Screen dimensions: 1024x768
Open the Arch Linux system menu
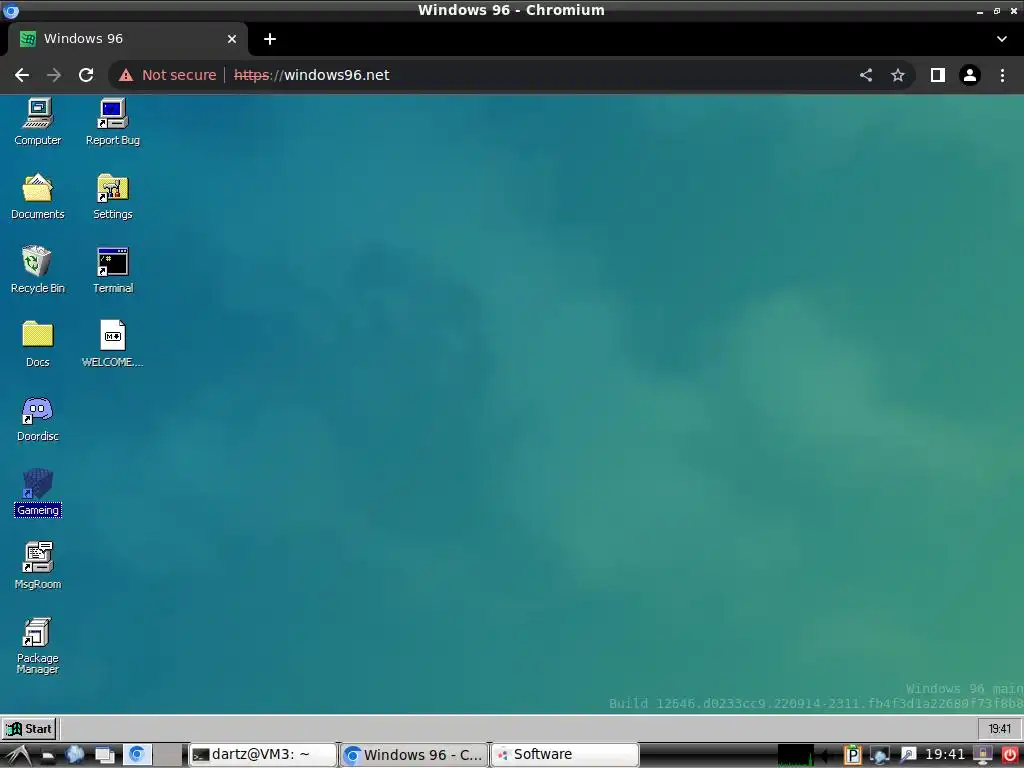click(x=17, y=756)
